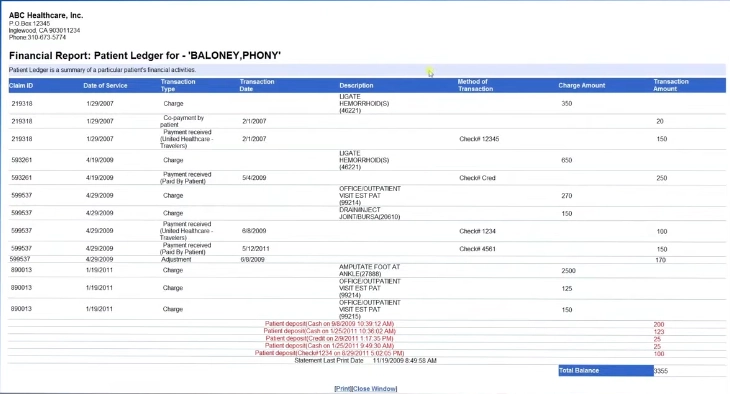The height and width of the screenshot is (394, 730).
Task: Click claim ID 593261 in the charge row
Action: (x=22, y=160)
